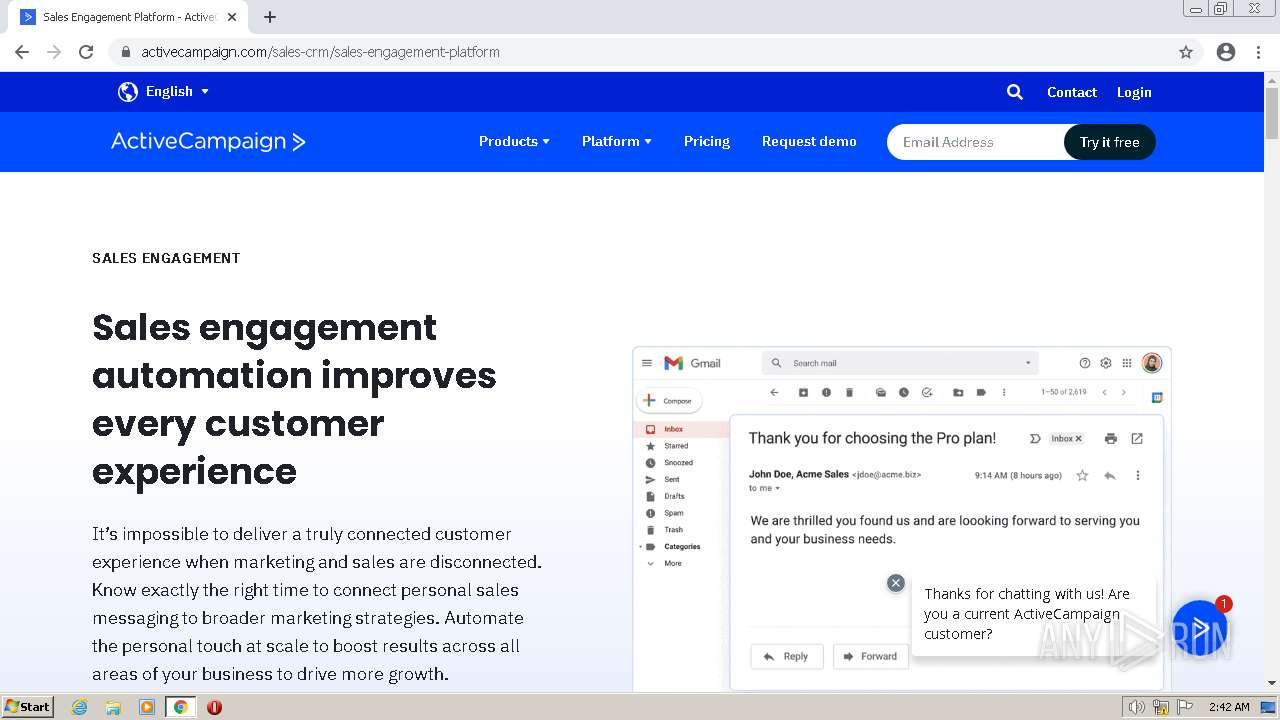This screenshot has width=1280, height=720.
Task: Click the Gmail inbox illustration image
Action: point(901,518)
